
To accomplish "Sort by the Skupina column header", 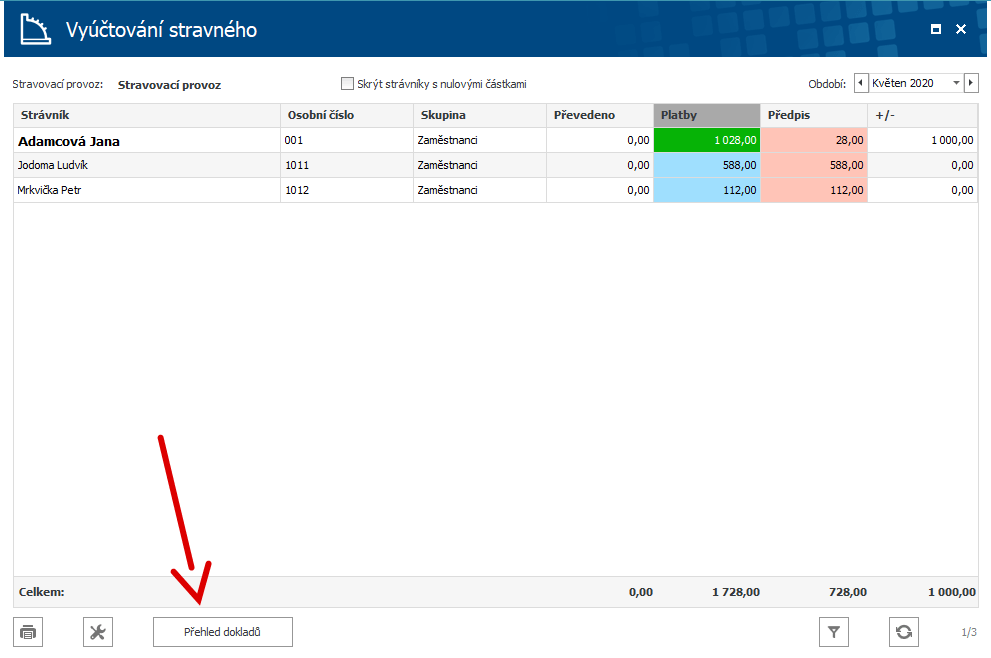I will click(480, 115).
